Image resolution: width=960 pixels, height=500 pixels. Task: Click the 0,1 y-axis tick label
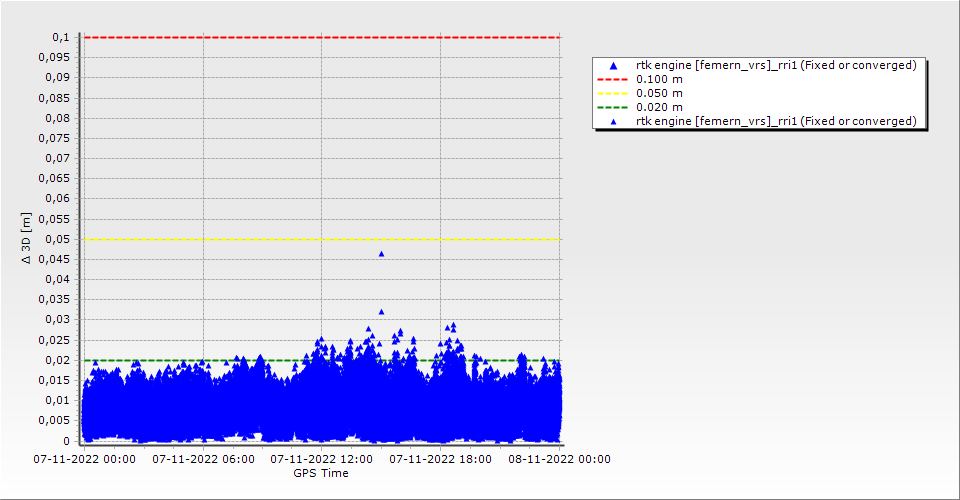[x=60, y=37]
